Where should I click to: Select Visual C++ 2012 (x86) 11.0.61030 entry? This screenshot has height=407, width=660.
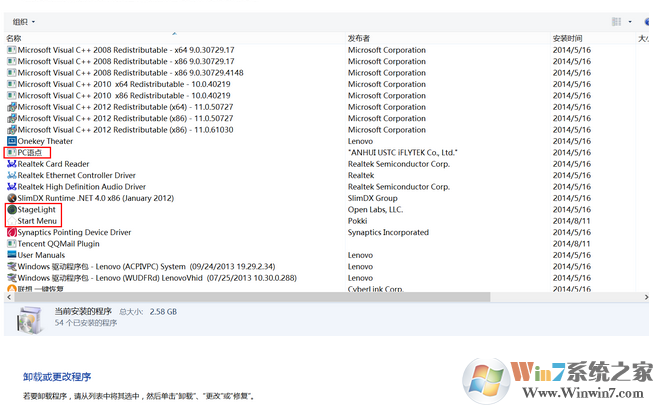(x=125, y=129)
